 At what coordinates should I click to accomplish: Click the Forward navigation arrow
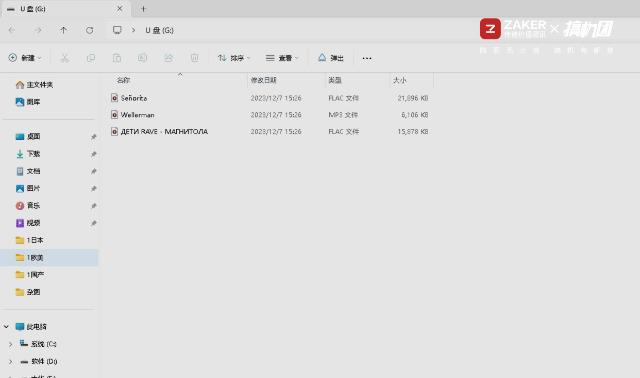pos(38,30)
